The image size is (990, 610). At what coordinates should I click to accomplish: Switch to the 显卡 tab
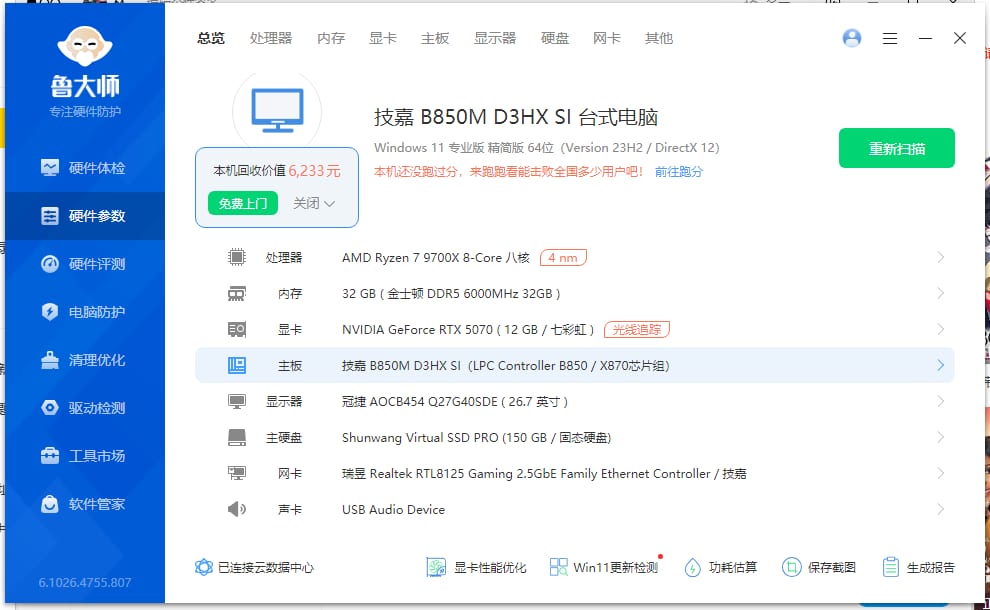[383, 39]
